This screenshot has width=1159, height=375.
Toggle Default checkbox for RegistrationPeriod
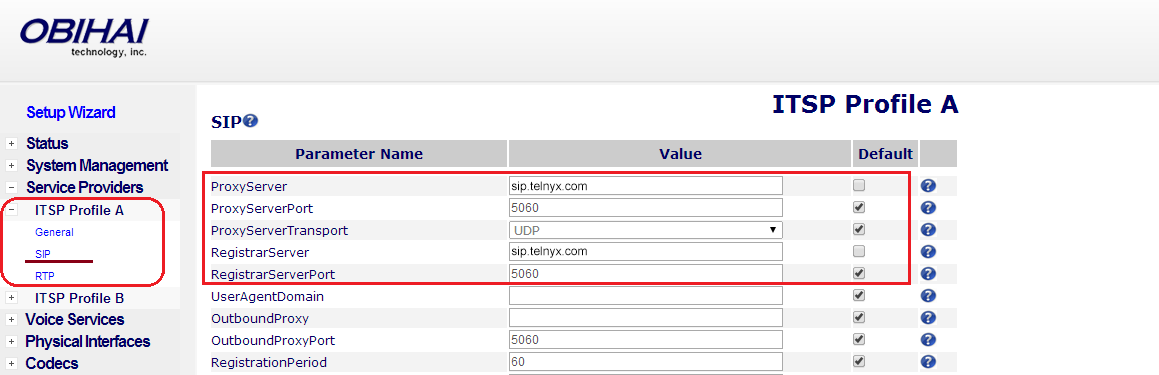(x=858, y=362)
